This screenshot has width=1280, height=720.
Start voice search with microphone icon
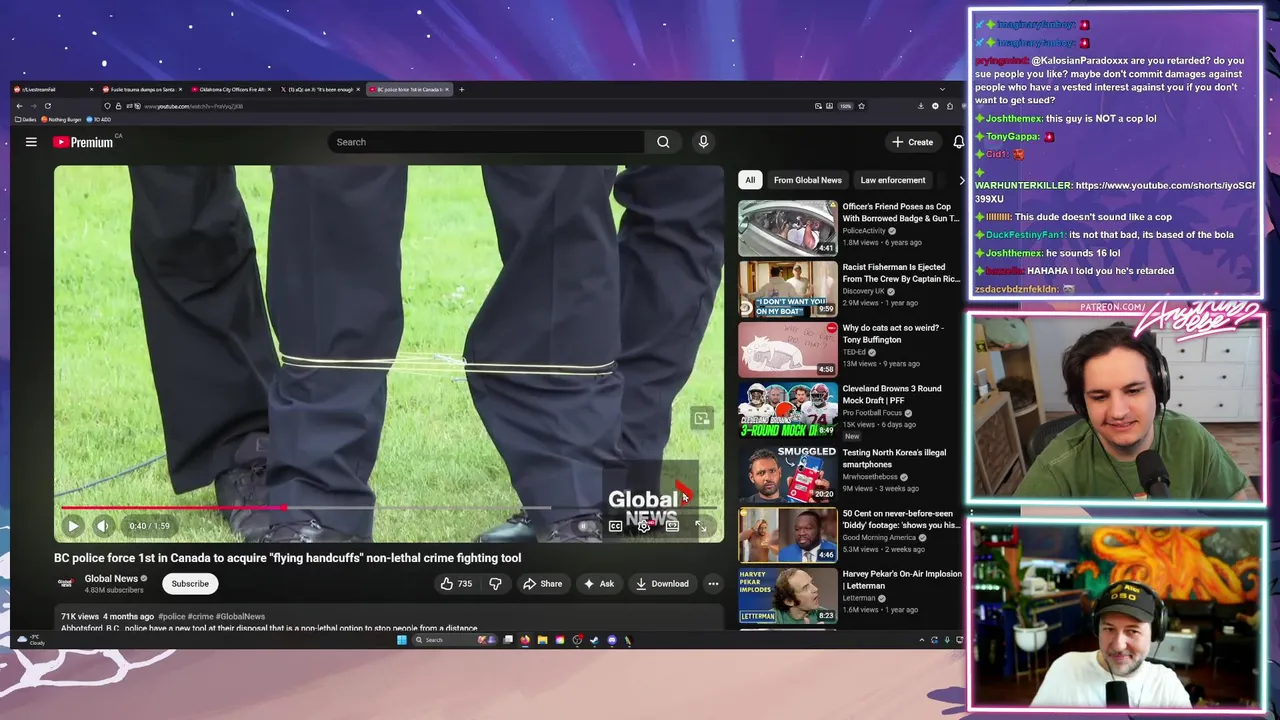tap(703, 142)
